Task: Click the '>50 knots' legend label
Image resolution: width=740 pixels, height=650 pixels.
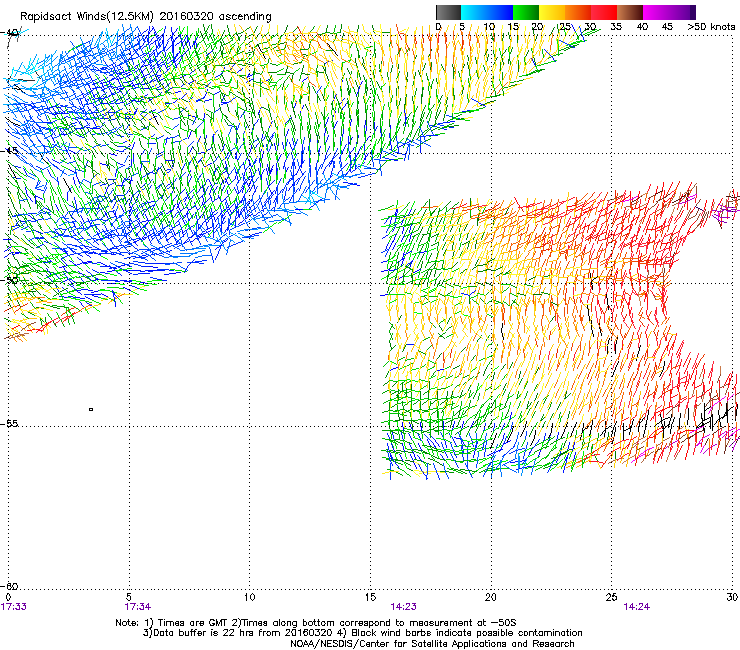Action: click(x=711, y=27)
